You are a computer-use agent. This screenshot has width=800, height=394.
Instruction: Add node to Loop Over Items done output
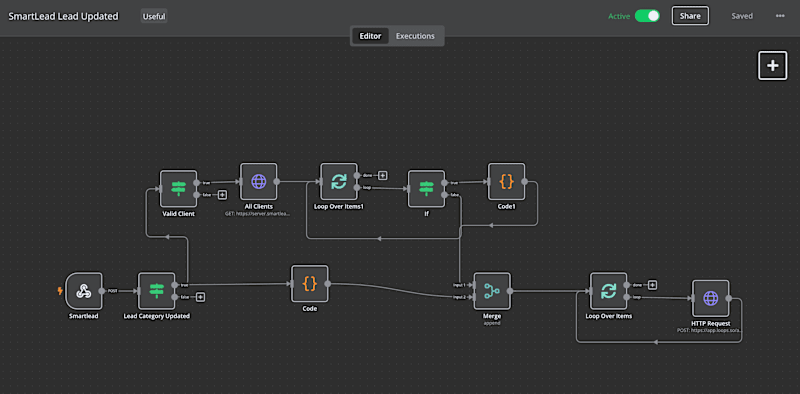pyautogui.click(x=652, y=285)
